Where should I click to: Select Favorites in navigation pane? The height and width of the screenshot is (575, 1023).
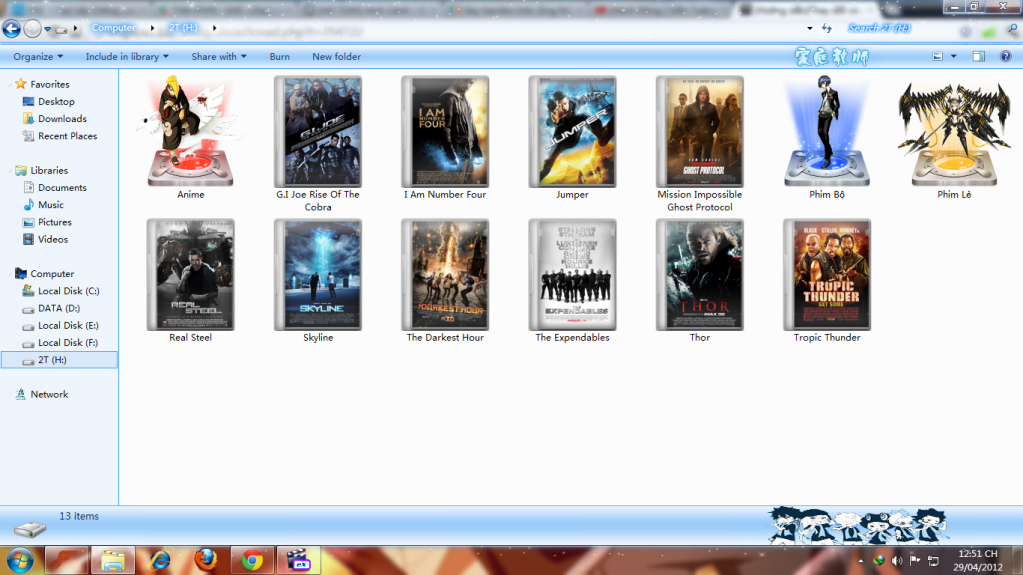tap(50, 84)
